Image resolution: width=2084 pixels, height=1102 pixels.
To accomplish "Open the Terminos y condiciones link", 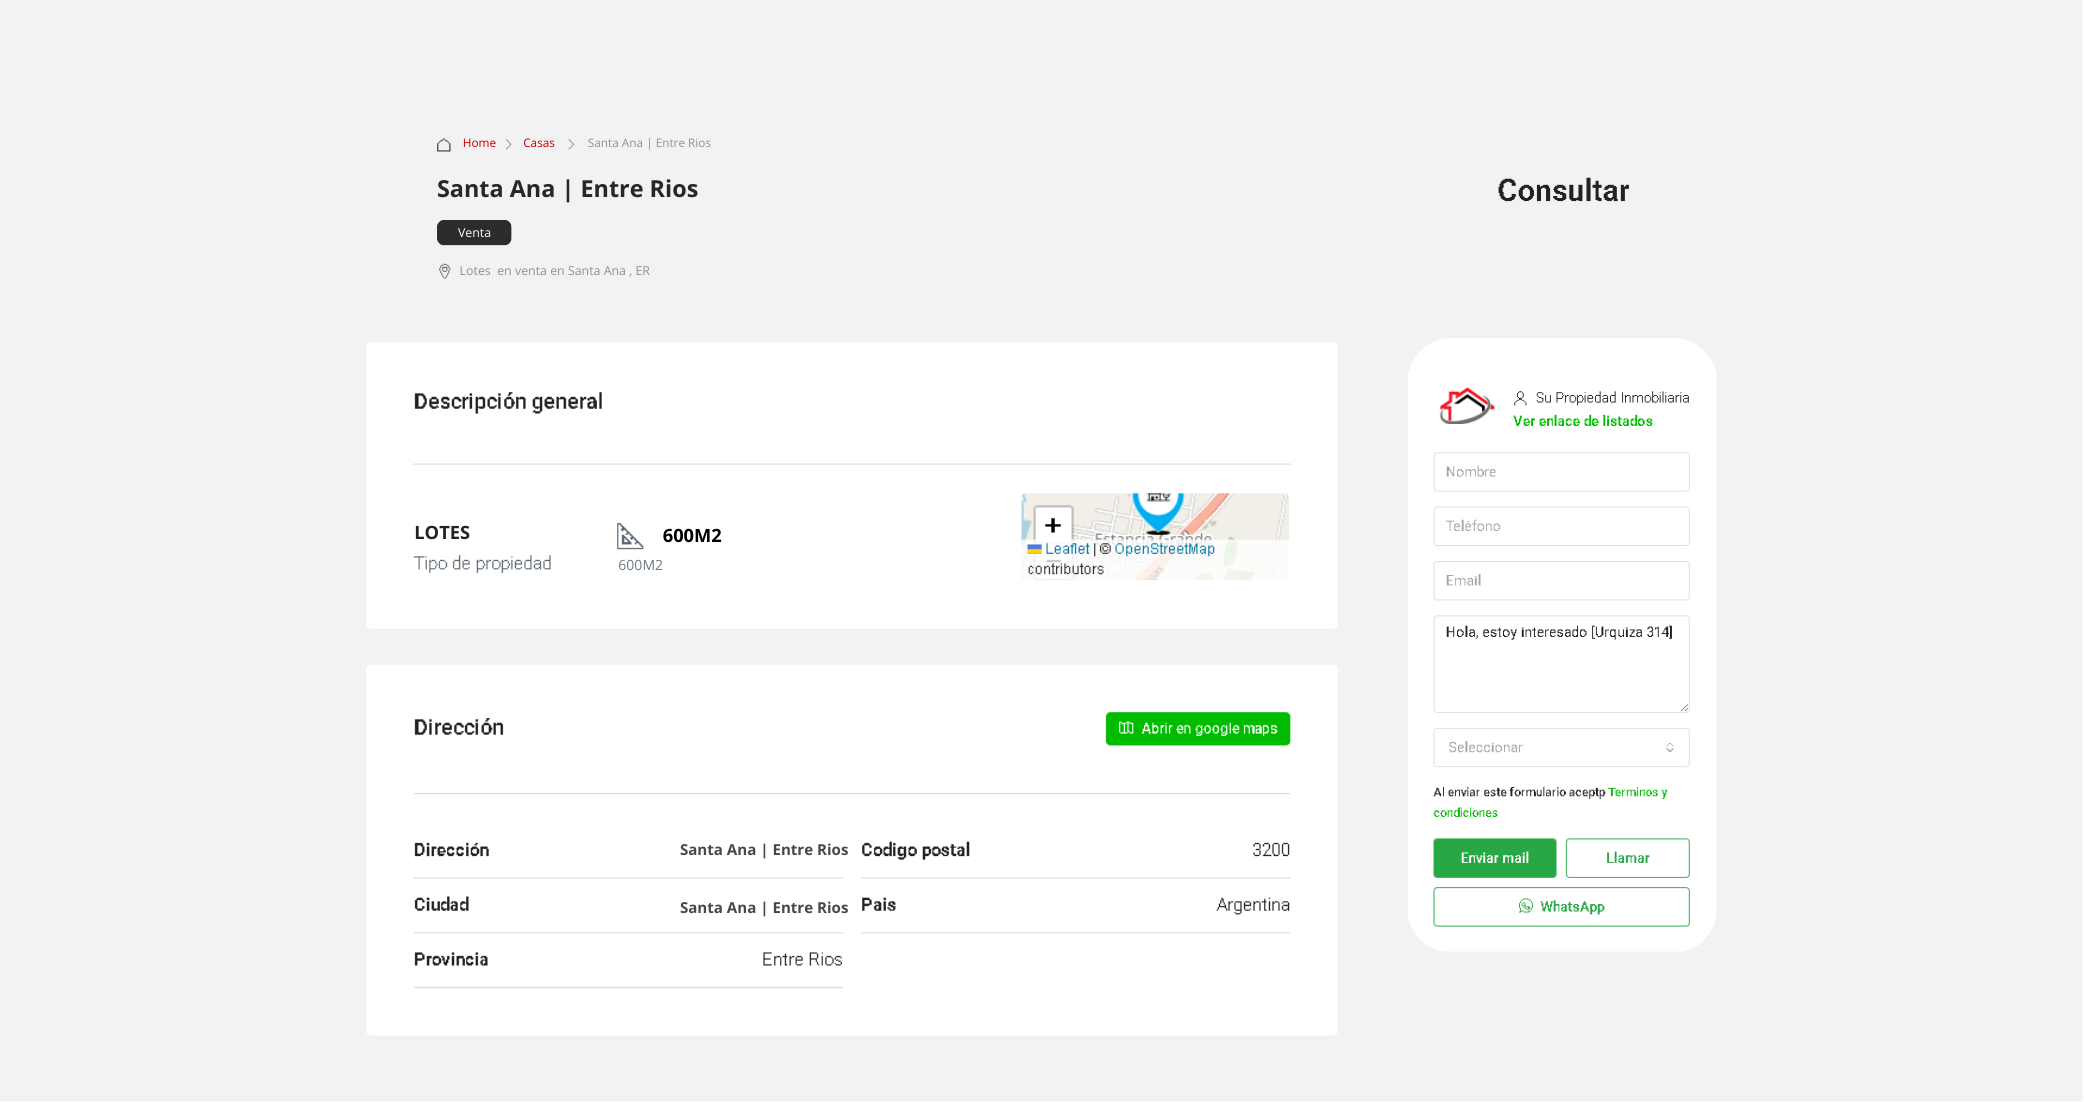I will click(1636, 792).
